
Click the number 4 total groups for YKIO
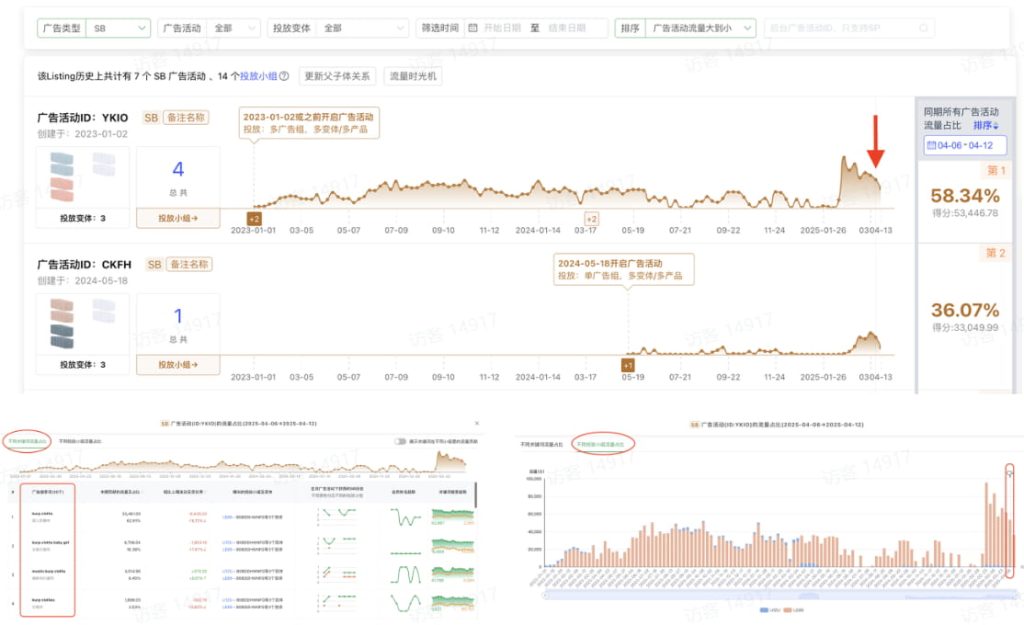click(178, 170)
